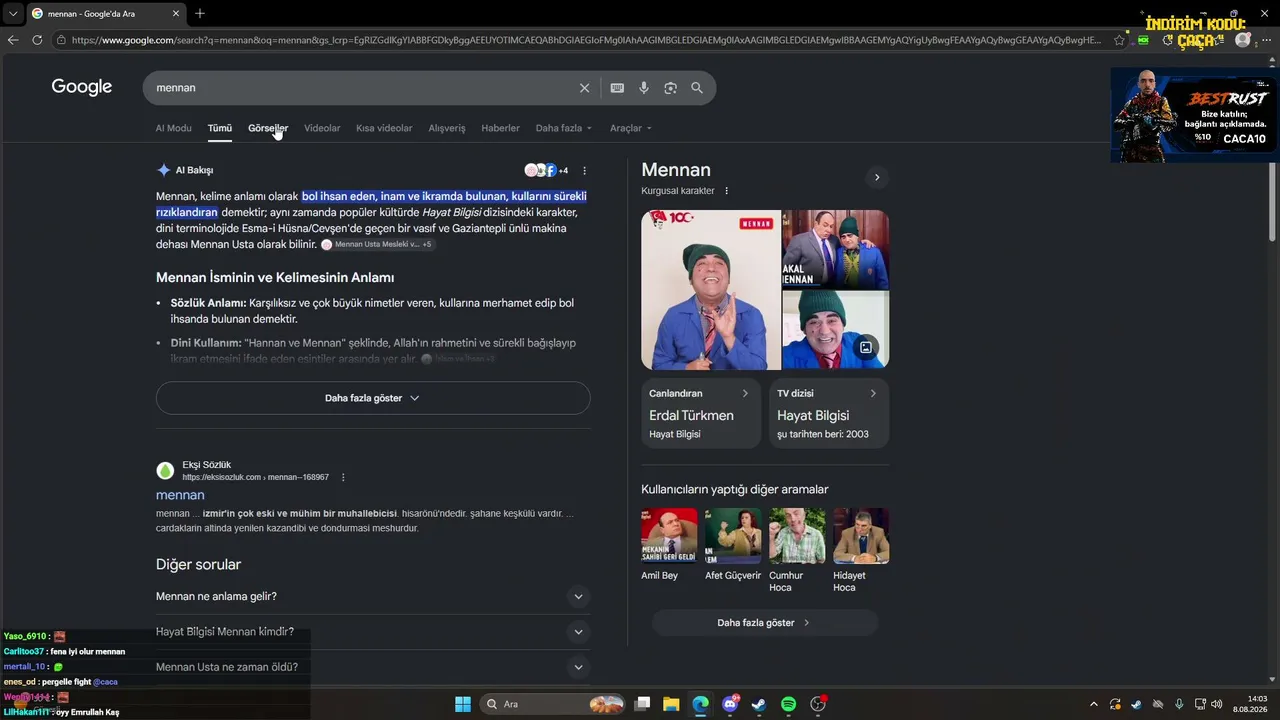The image size is (1280, 720).
Task: Open the Haberler tab
Action: click(500, 128)
